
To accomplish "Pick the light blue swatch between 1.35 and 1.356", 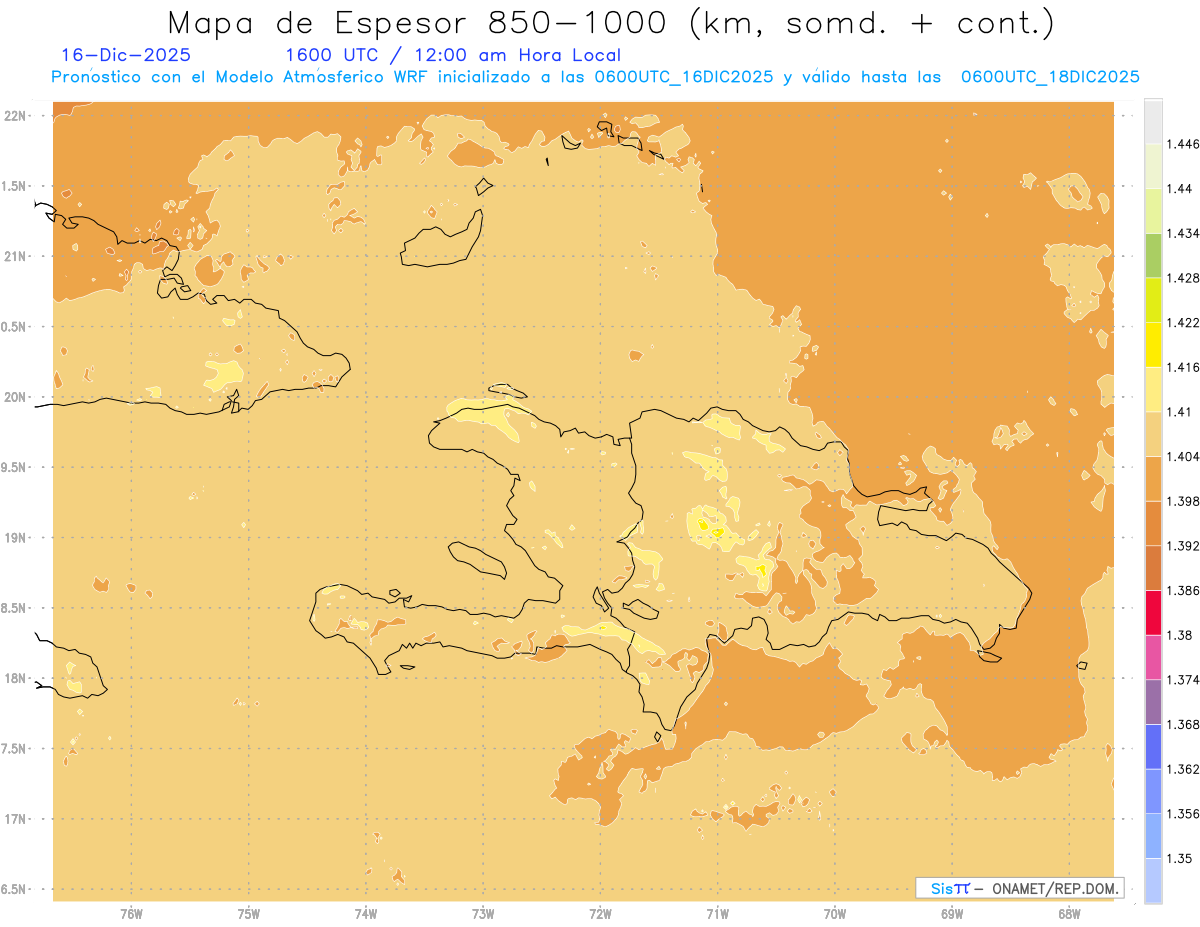I will pyautogui.click(x=1153, y=836).
